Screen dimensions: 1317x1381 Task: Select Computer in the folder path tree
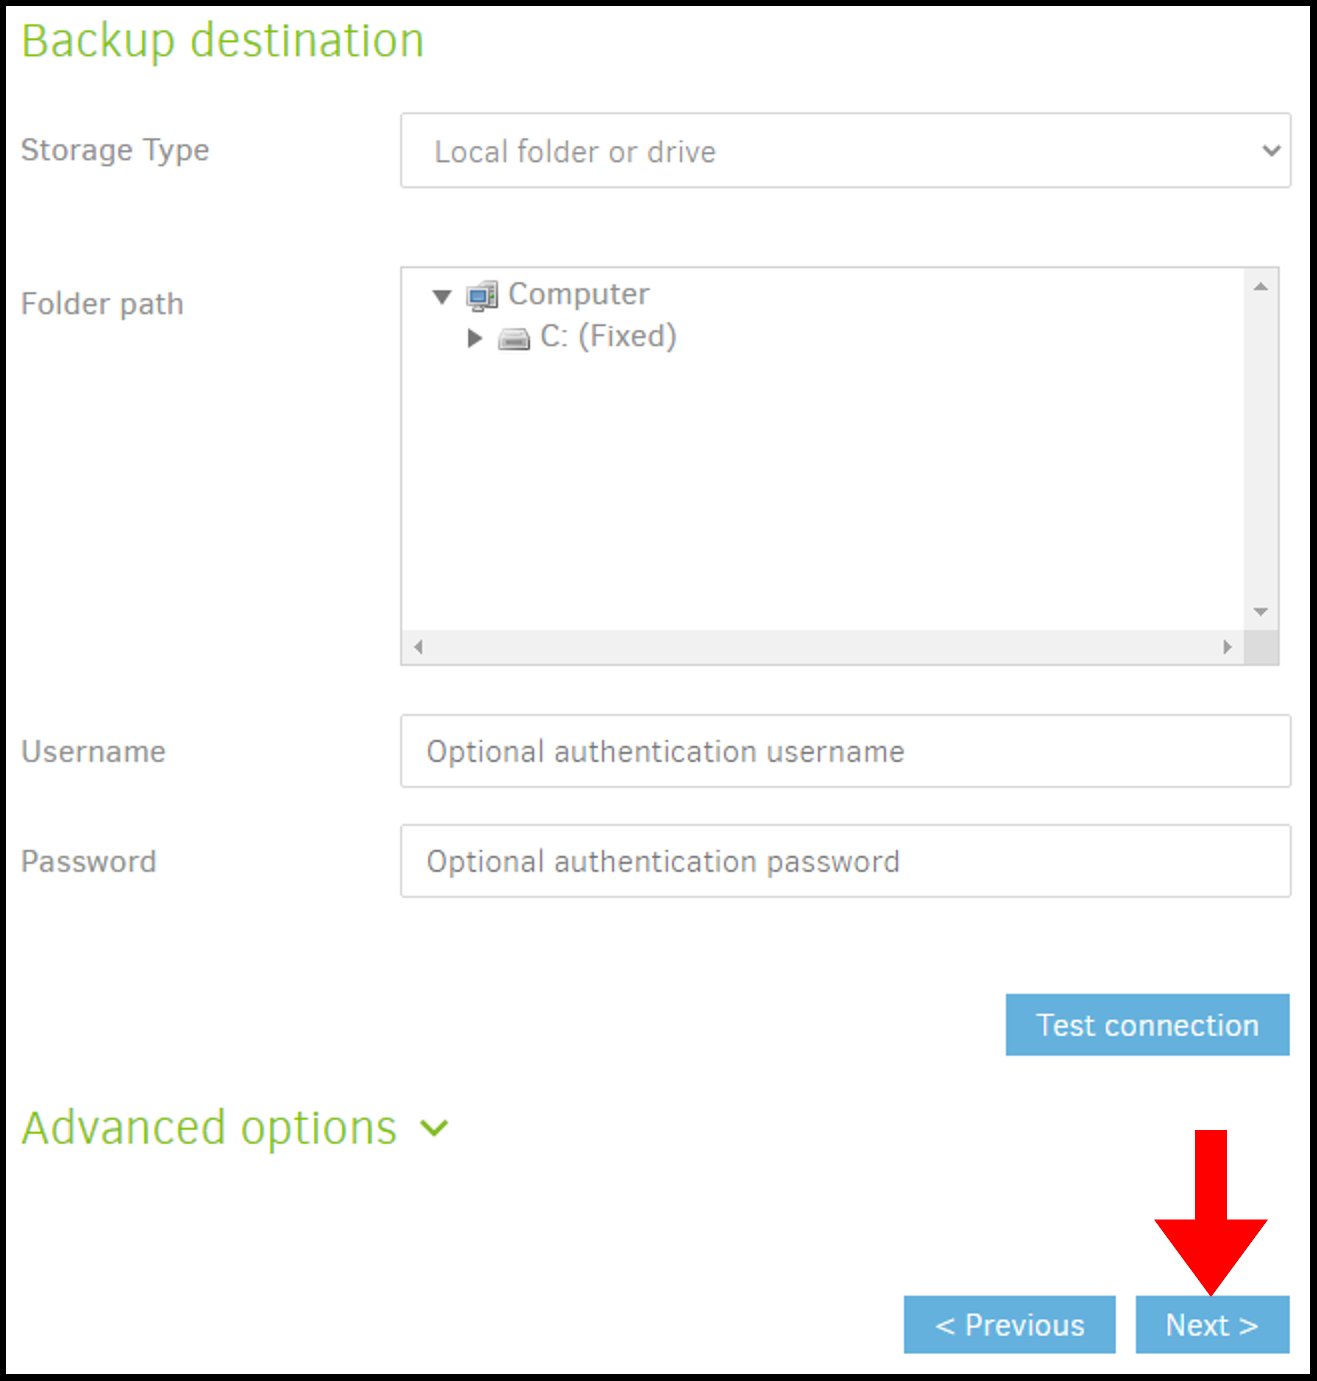pyautogui.click(x=578, y=294)
